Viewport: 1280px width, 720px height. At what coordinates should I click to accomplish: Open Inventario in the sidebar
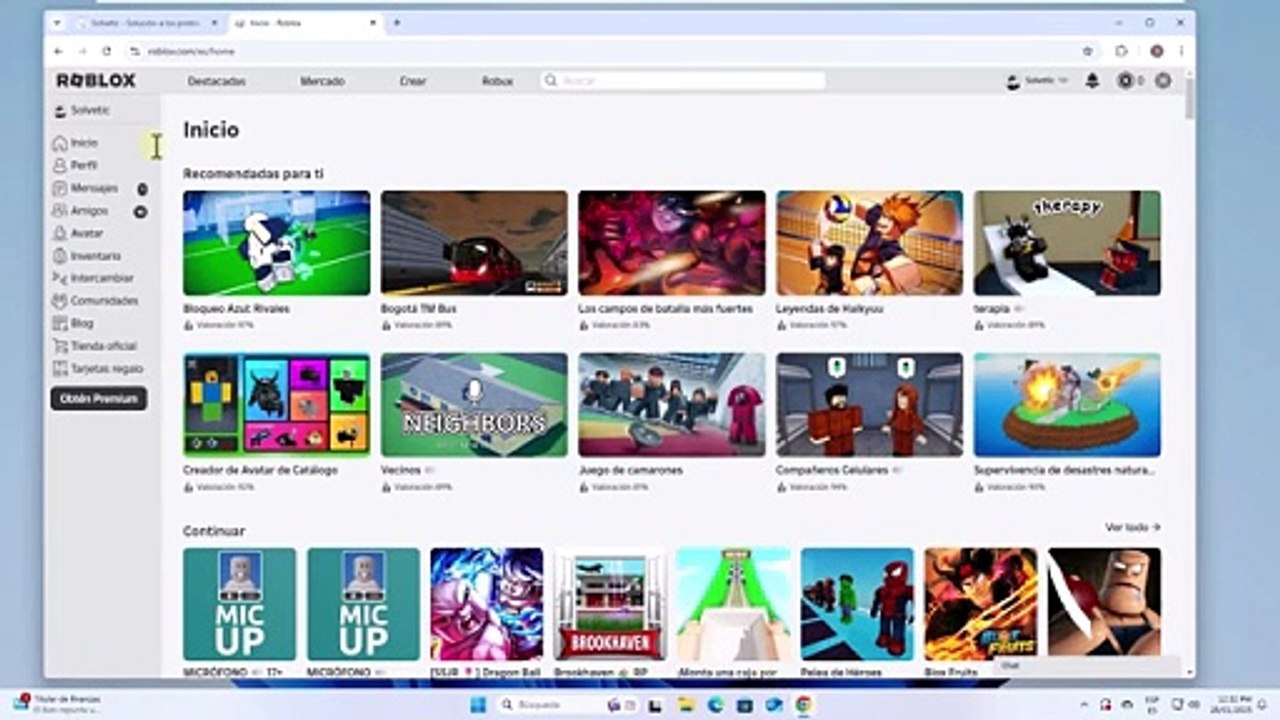click(94, 256)
